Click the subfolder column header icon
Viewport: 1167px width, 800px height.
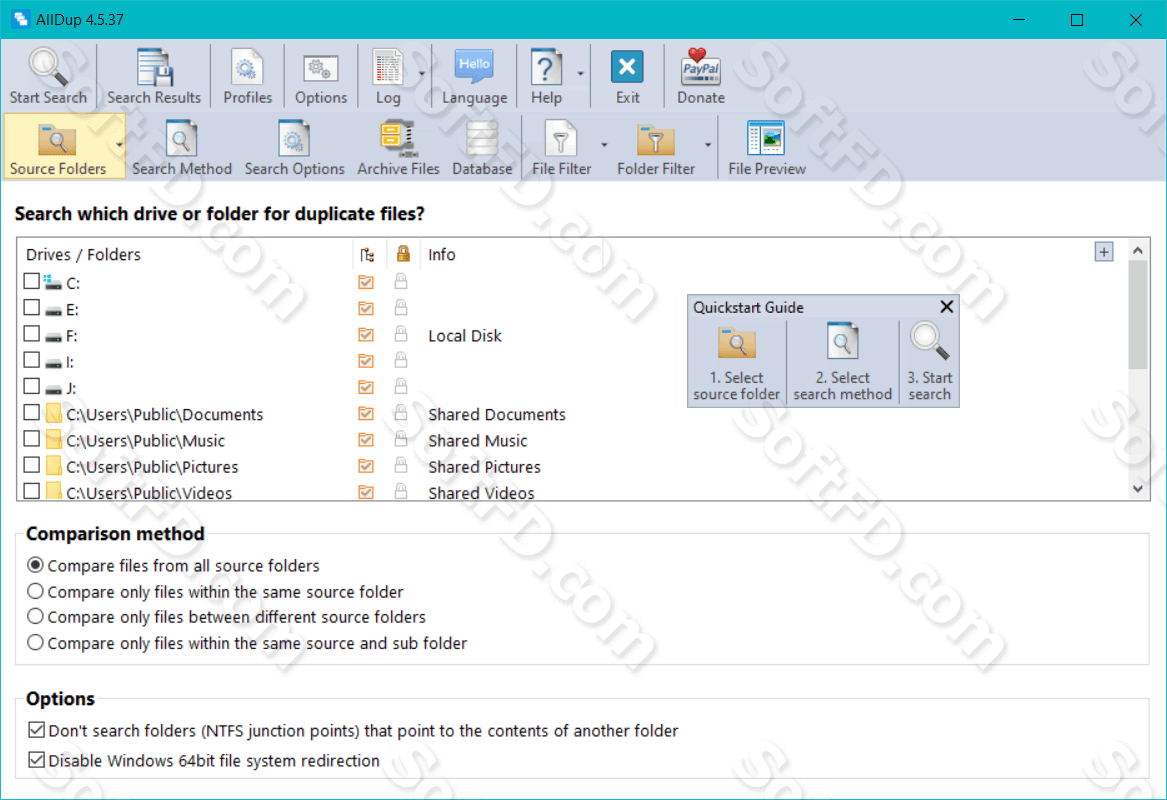click(x=367, y=255)
